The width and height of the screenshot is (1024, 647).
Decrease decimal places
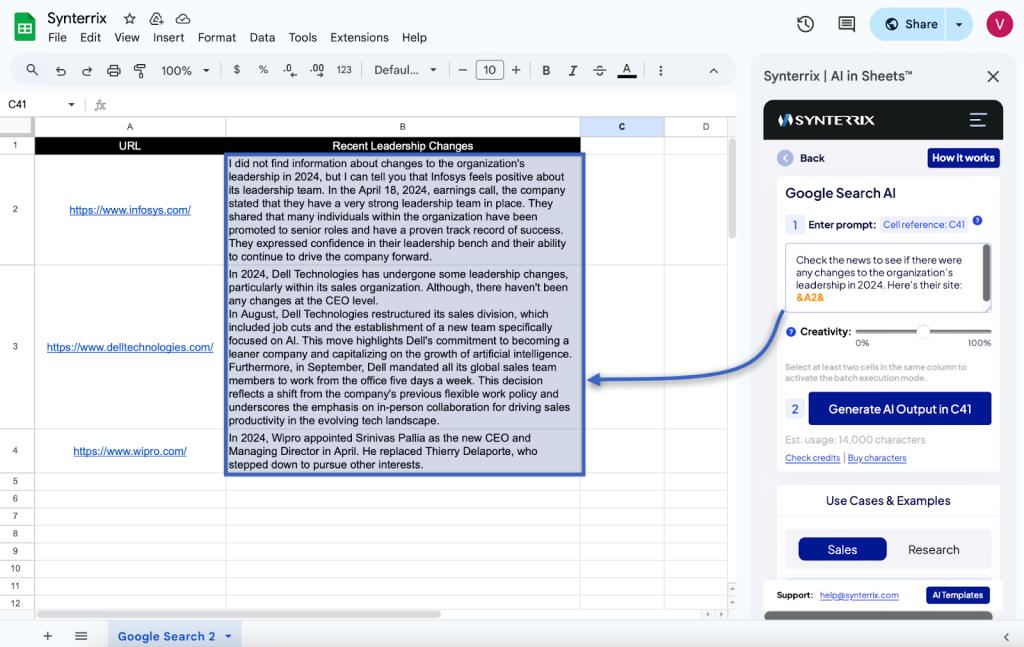(x=290, y=70)
